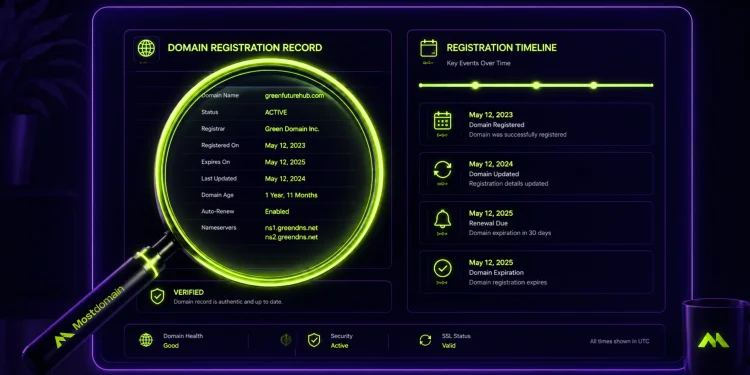Click the Nameservers field label
750x375 pixels.
pos(219,228)
